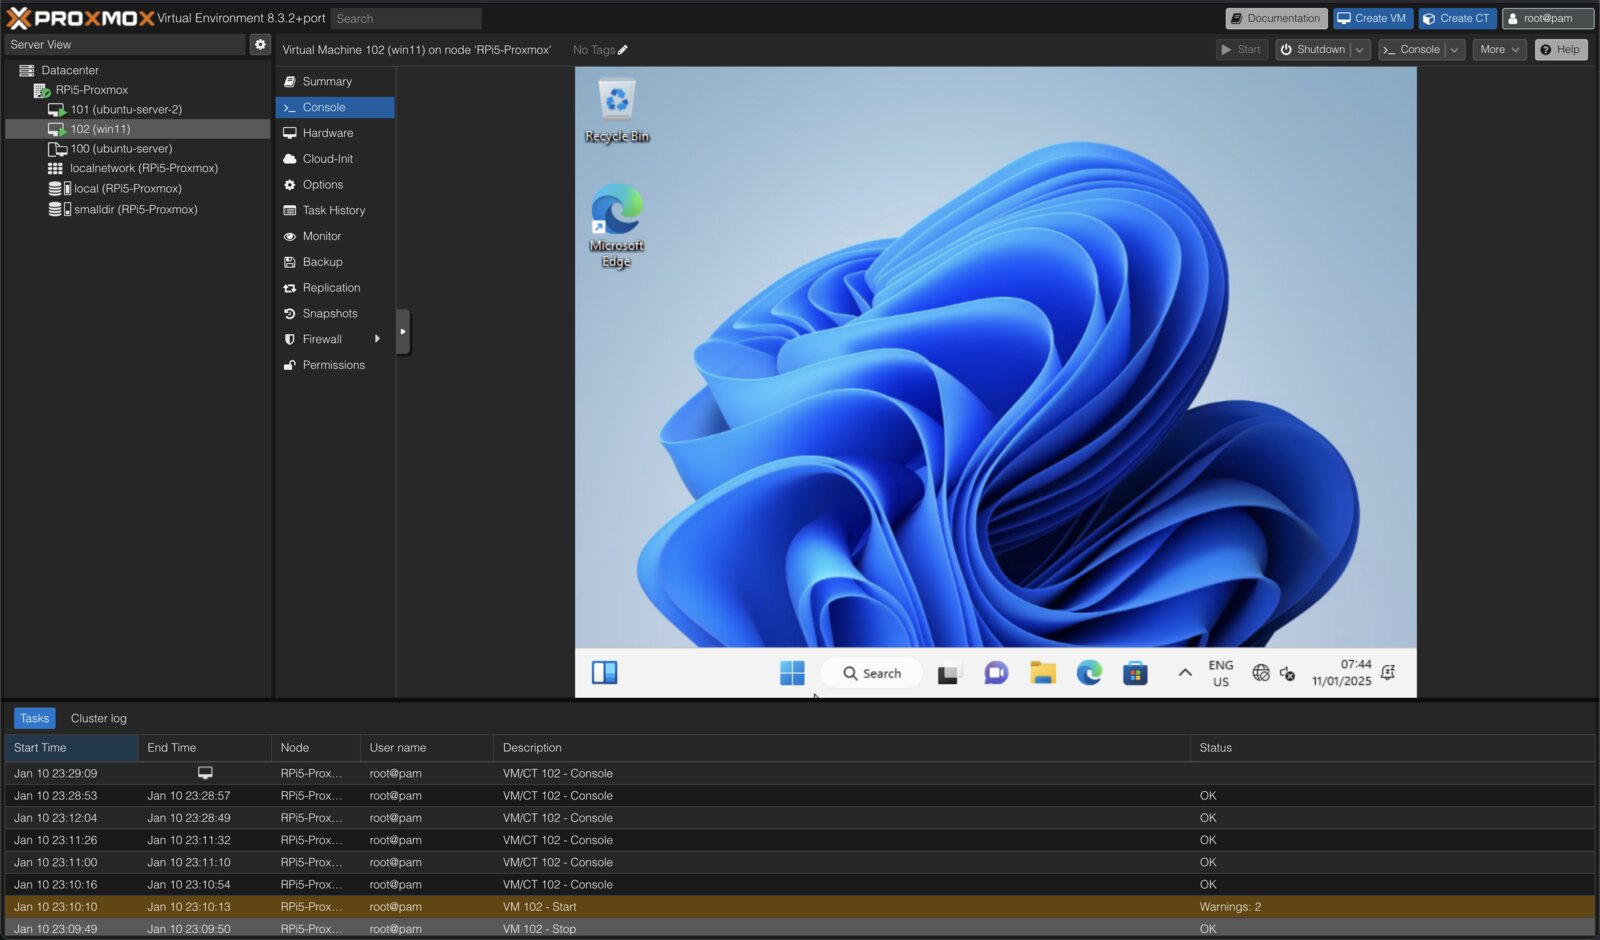The width and height of the screenshot is (1600, 940).
Task: Click the Create CT button
Action: tap(1457, 18)
